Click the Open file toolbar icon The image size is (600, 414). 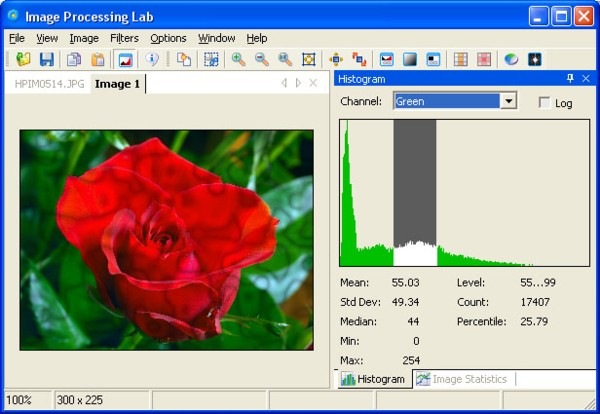(x=23, y=59)
